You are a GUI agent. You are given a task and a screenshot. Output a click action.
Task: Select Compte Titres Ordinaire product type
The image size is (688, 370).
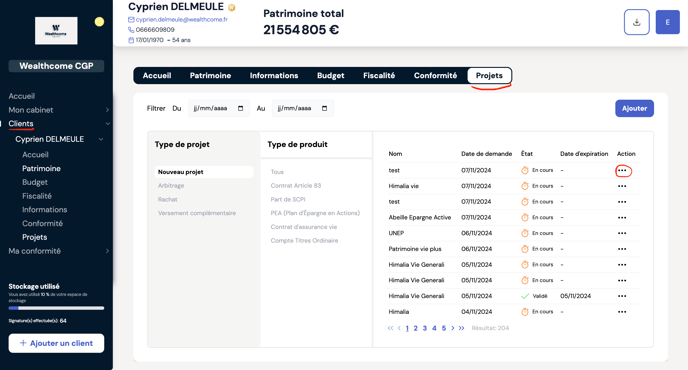click(x=304, y=241)
